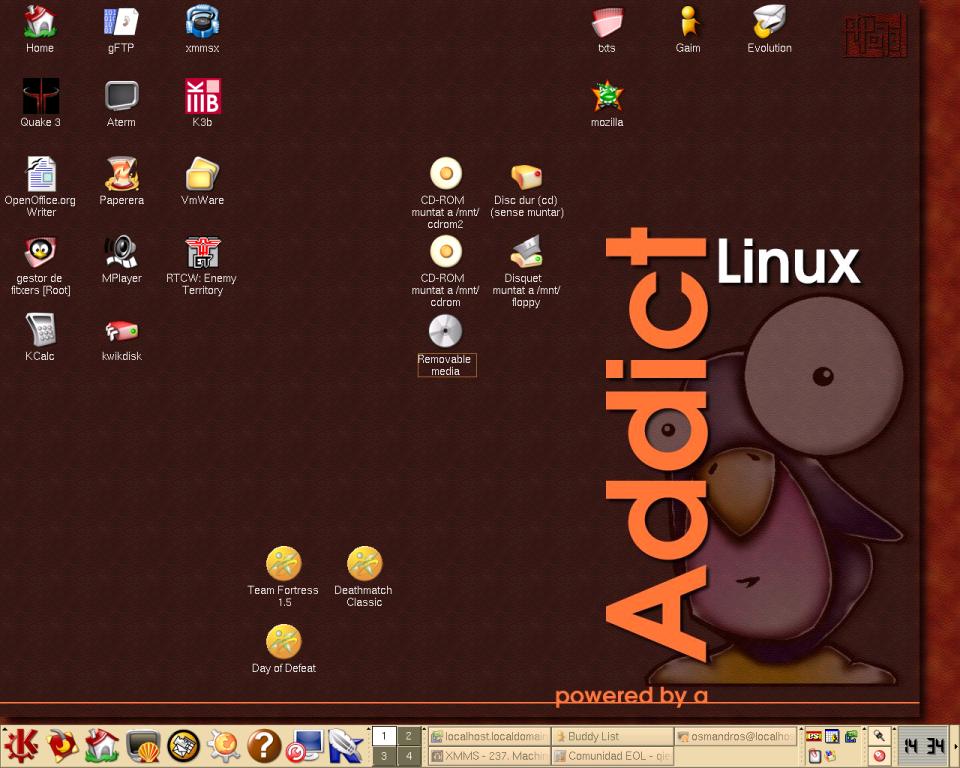The image size is (960, 768).
Task: Switch to virtual desktop 2 in the pager
Action: click(409, 736)
